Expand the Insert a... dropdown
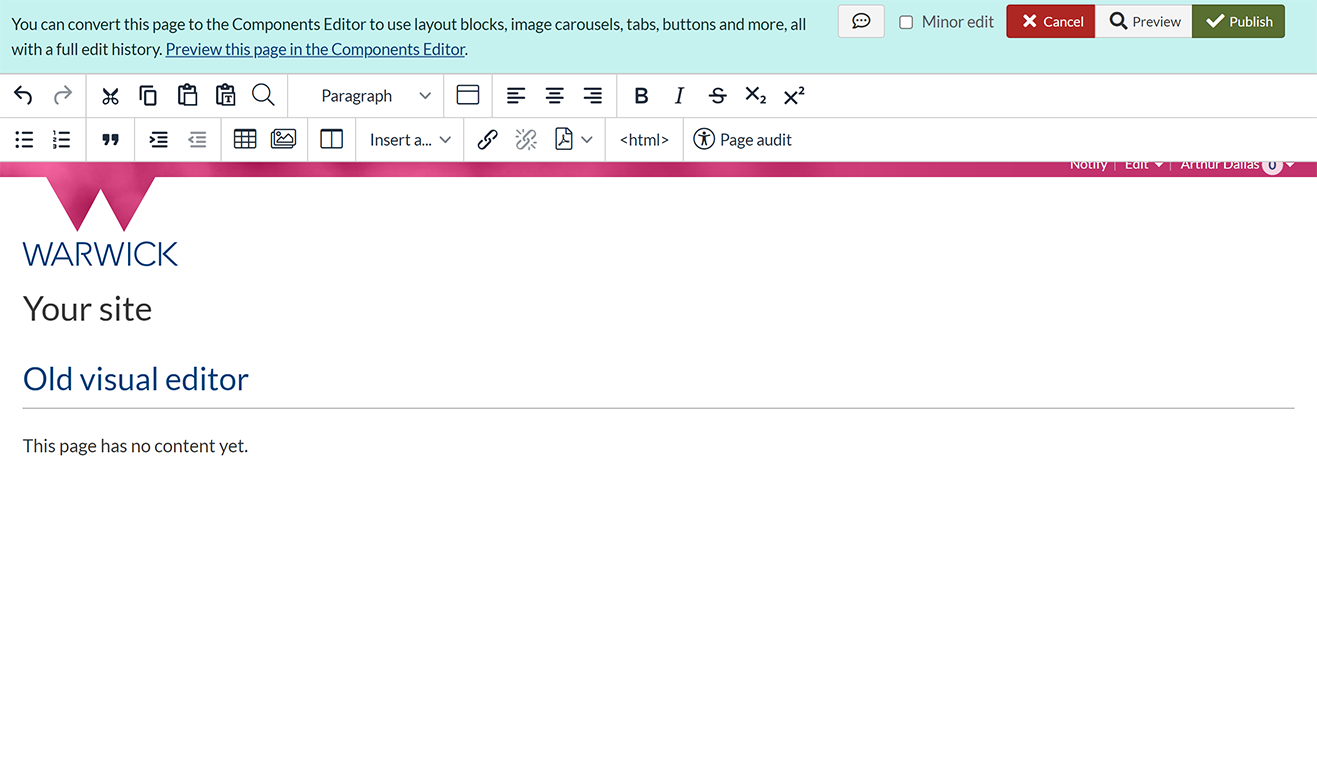This screenshot has width=1317, height=758. pos(410,140)
